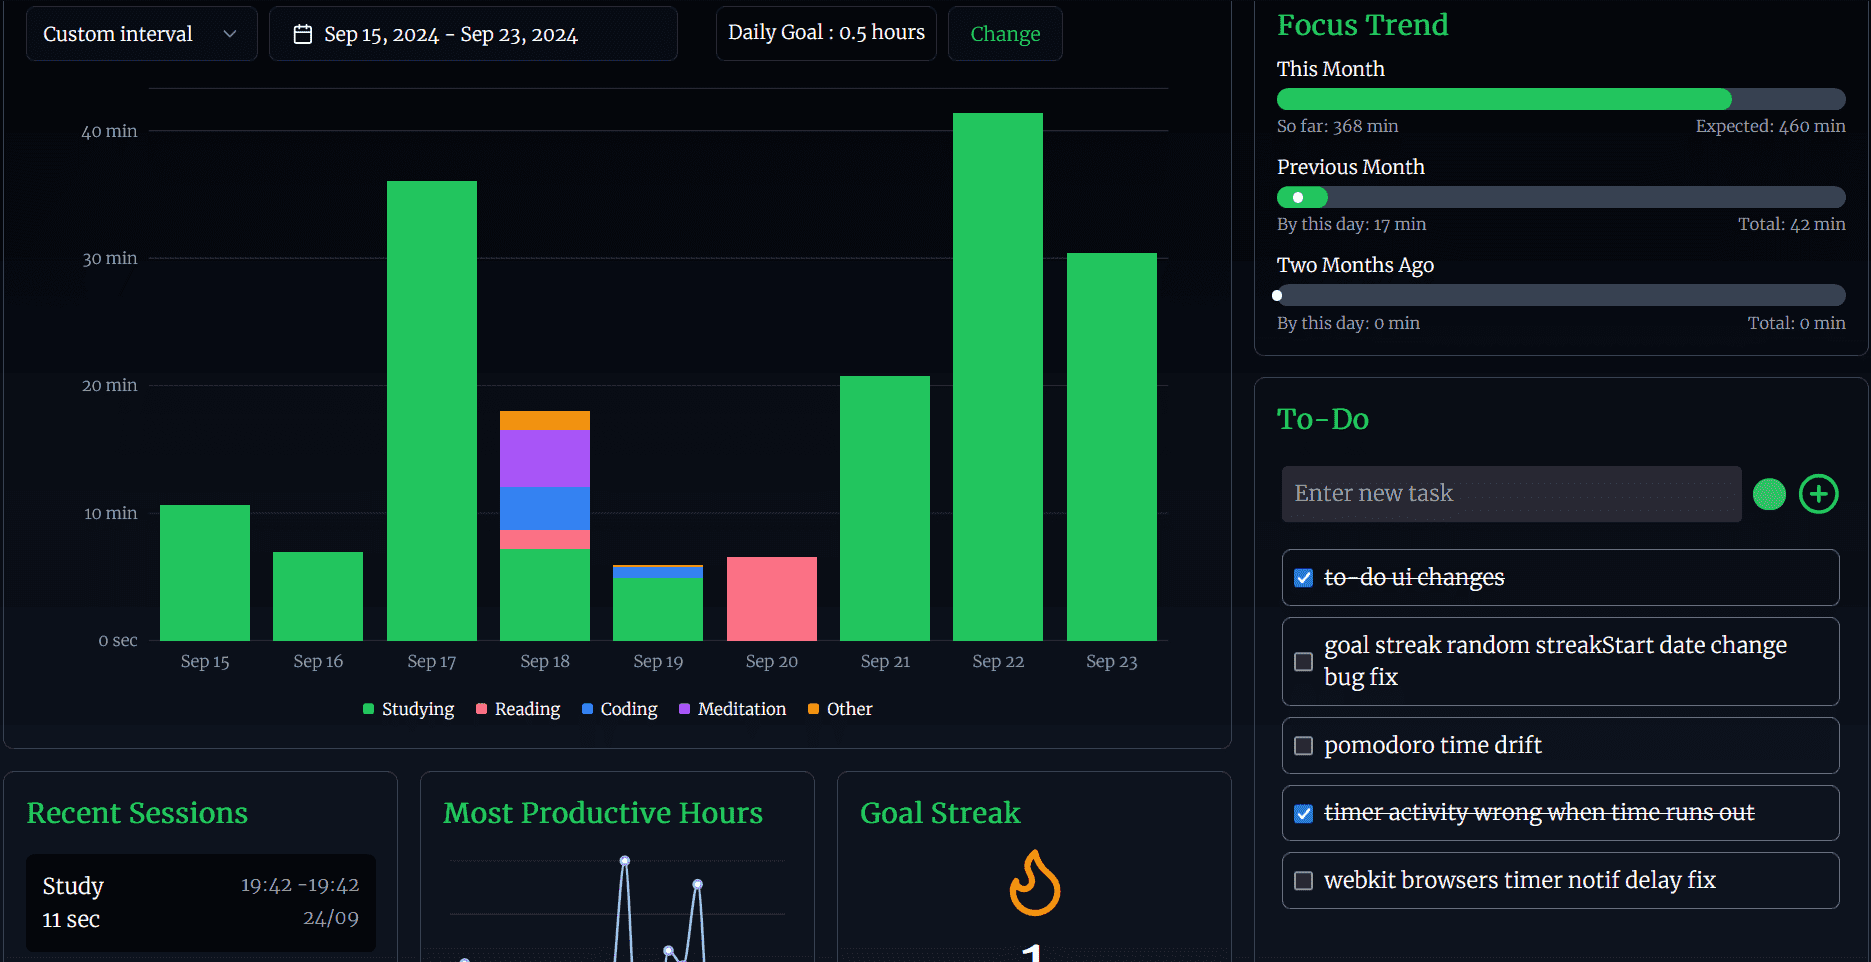Viewport: 1871px width, 962px height.
Task: Toggle Studying legend swatch
Action: pyautogui.click(x=368, y=709)
